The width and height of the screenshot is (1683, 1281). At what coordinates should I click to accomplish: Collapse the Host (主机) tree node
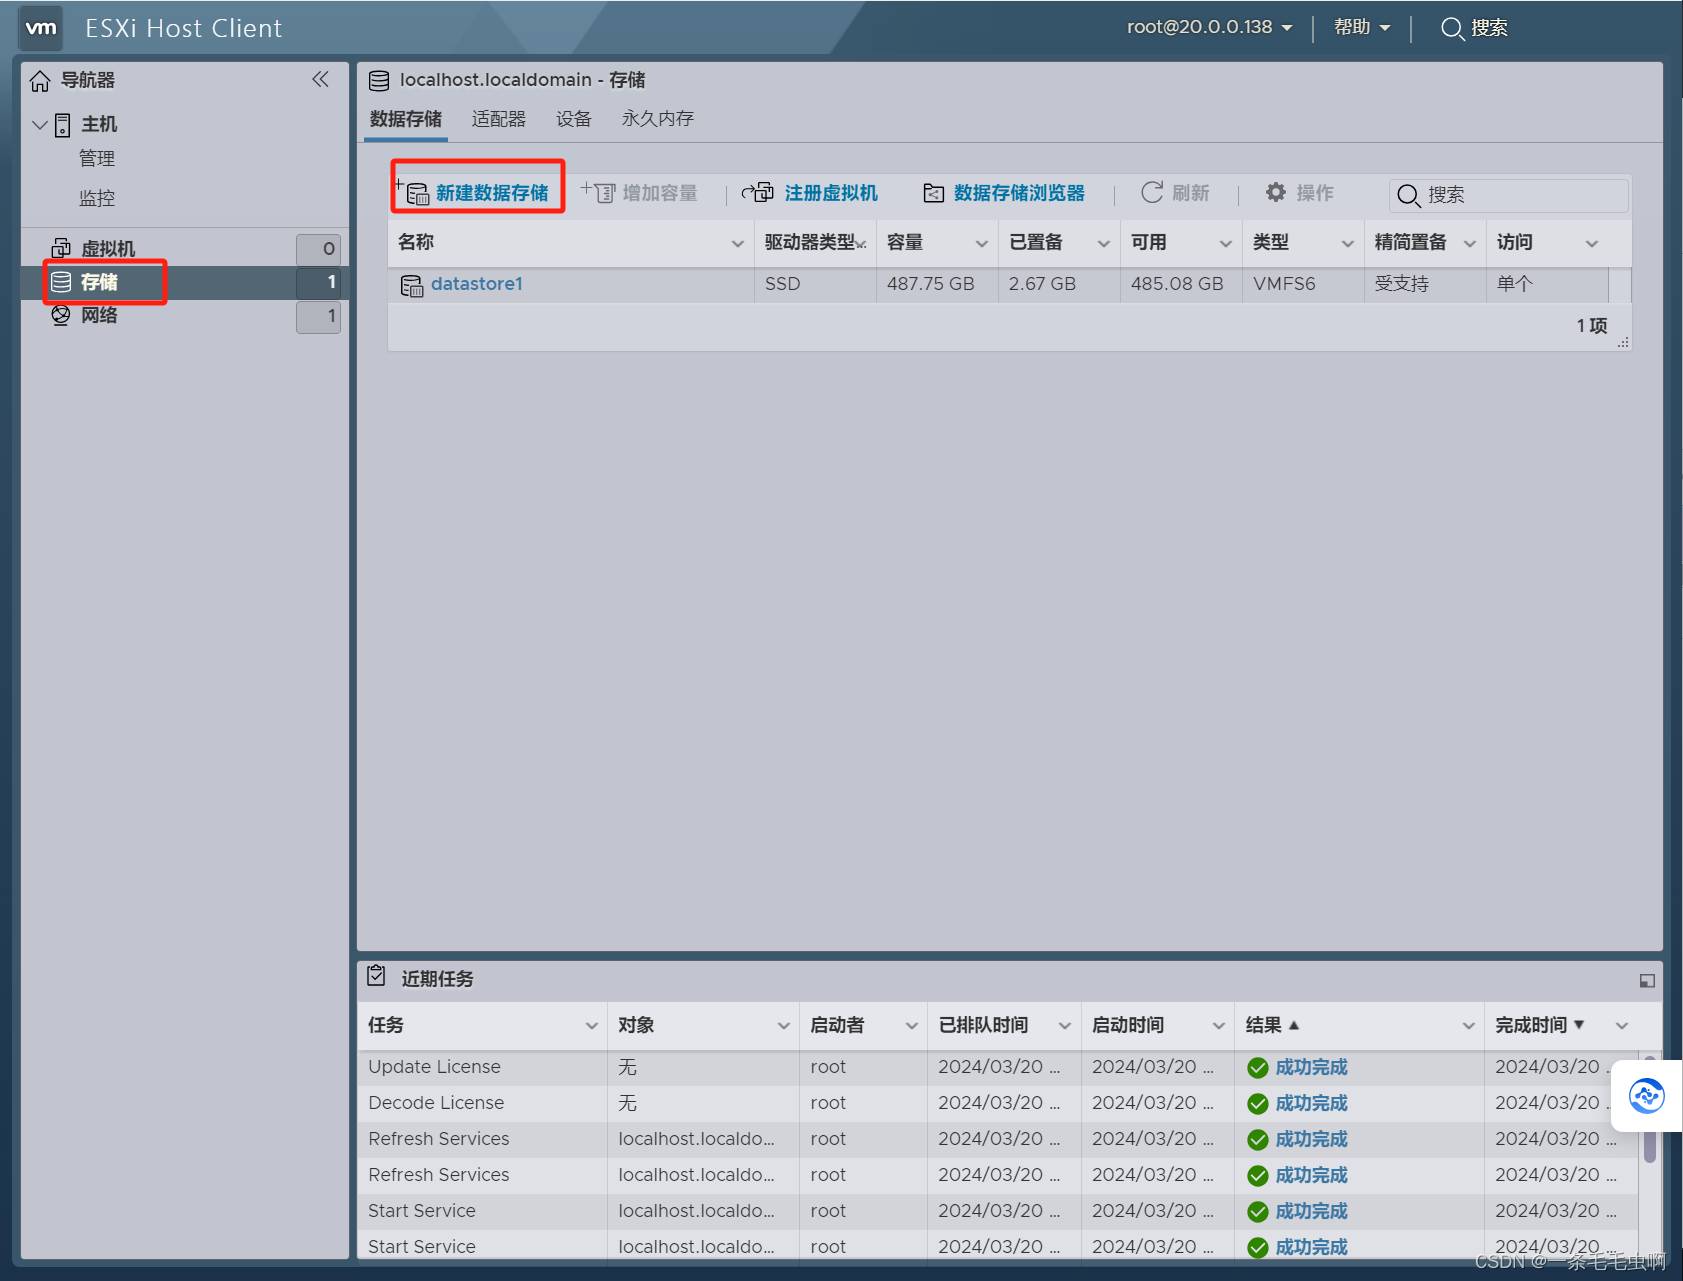click(40, 125)
